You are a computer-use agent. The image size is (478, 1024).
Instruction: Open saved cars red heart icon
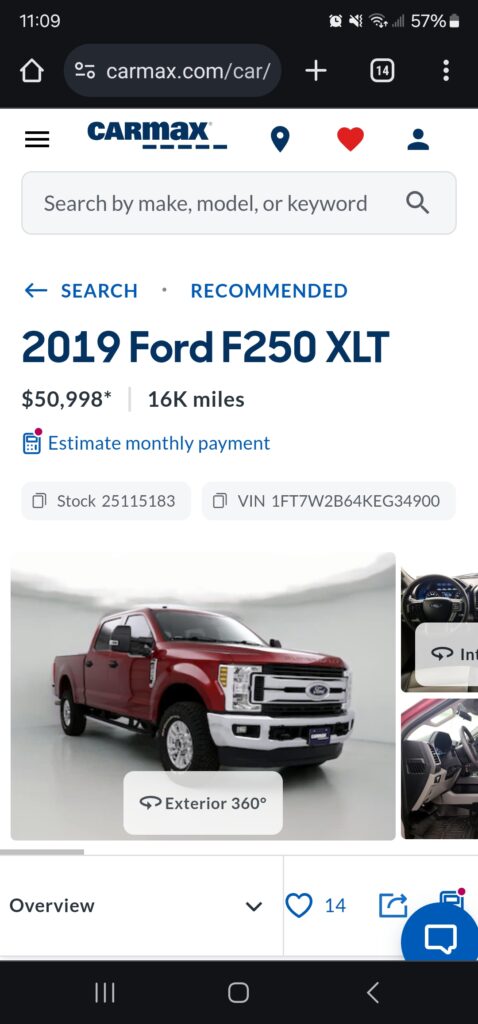pyautogui.click(x=350, y=139)
